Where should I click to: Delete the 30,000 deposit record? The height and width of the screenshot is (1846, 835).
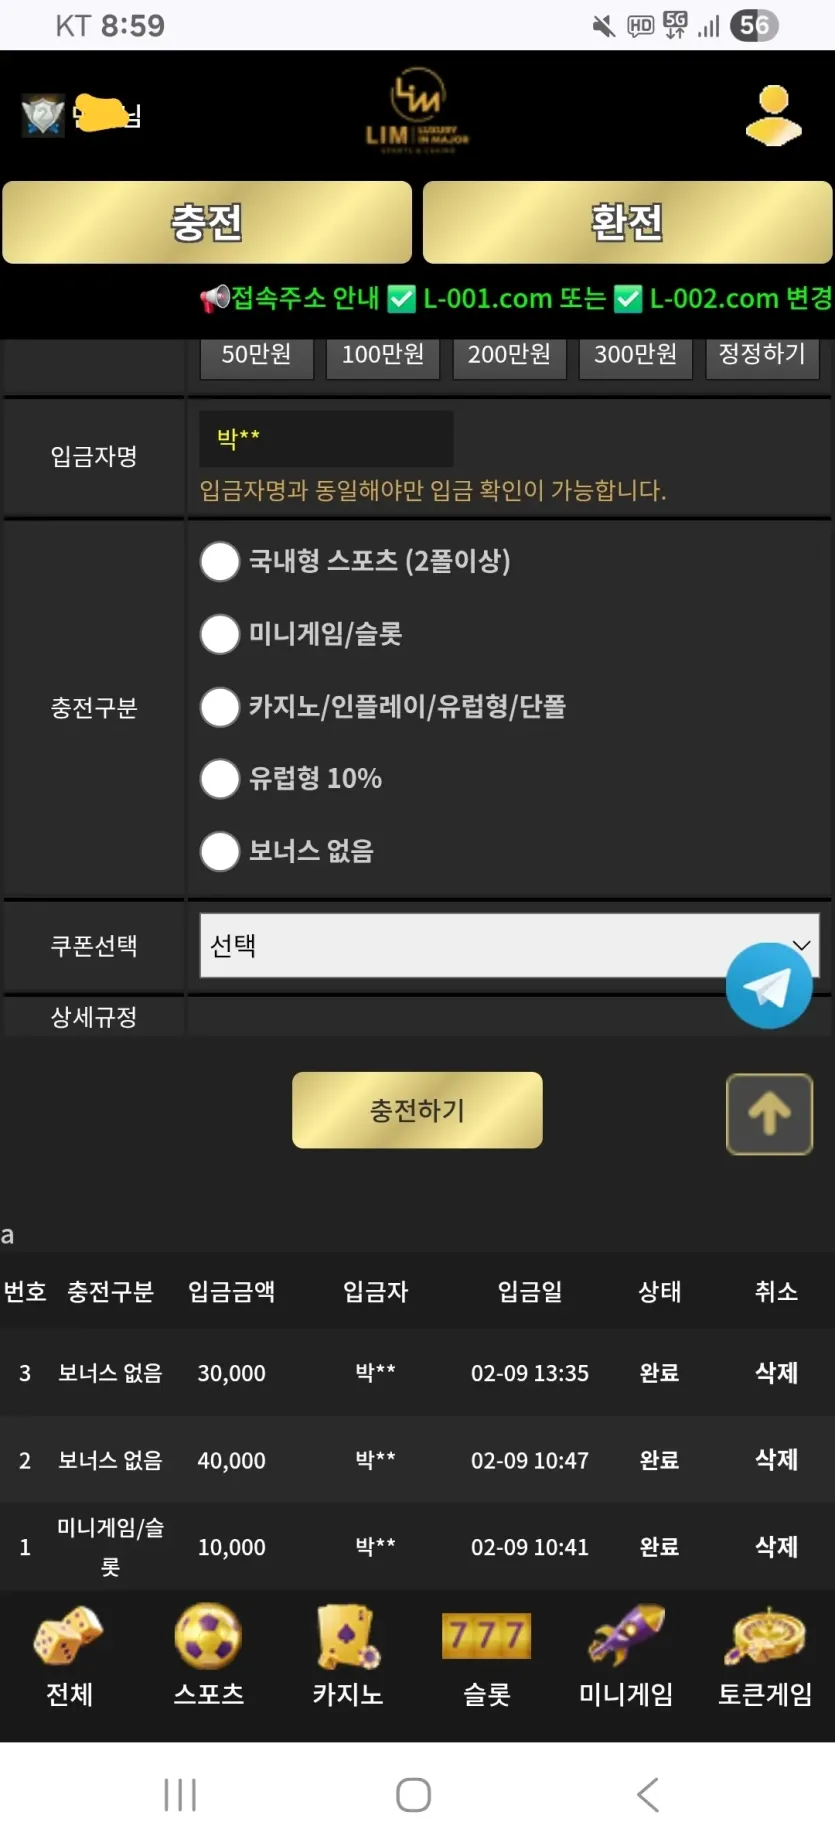776,1373
